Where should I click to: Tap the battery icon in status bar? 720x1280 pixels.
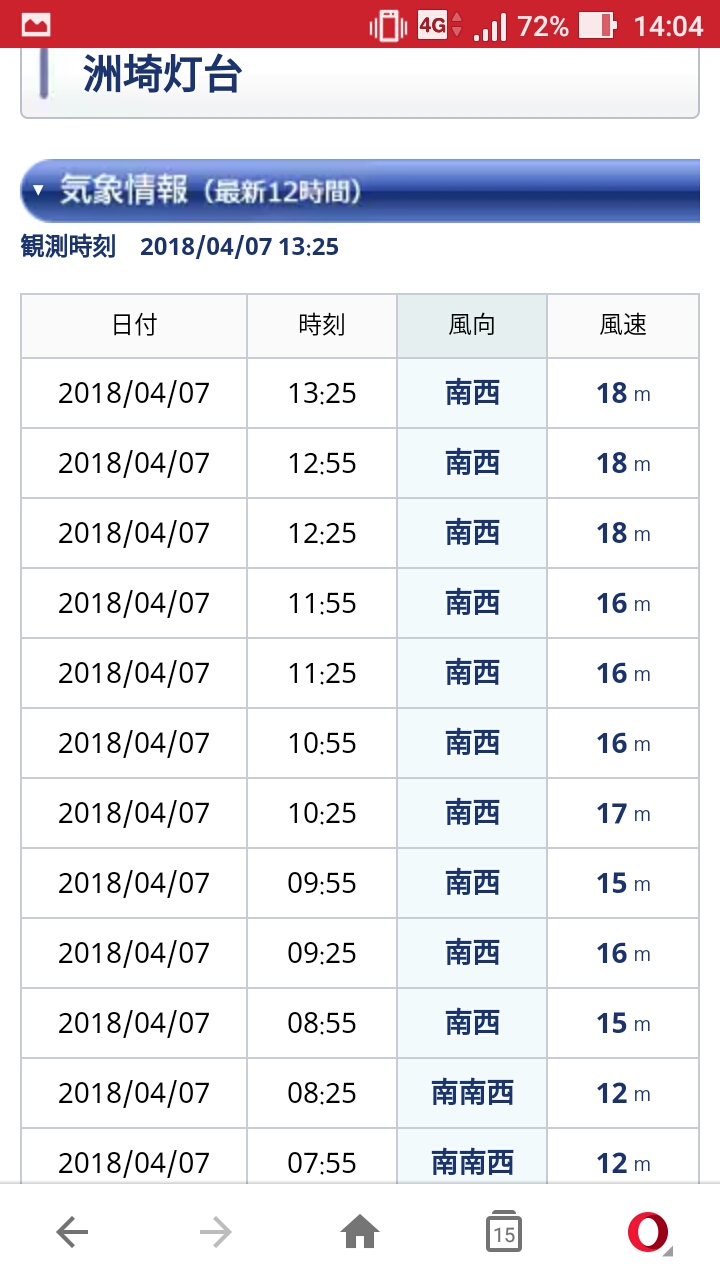(x=596, y=26)
